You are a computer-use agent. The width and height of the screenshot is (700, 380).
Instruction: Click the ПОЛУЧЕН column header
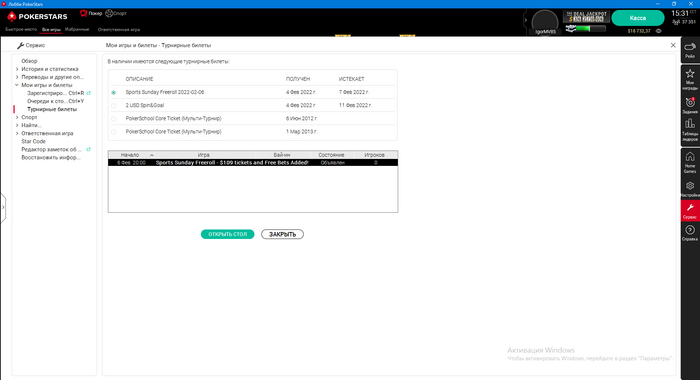pos(298,79)
